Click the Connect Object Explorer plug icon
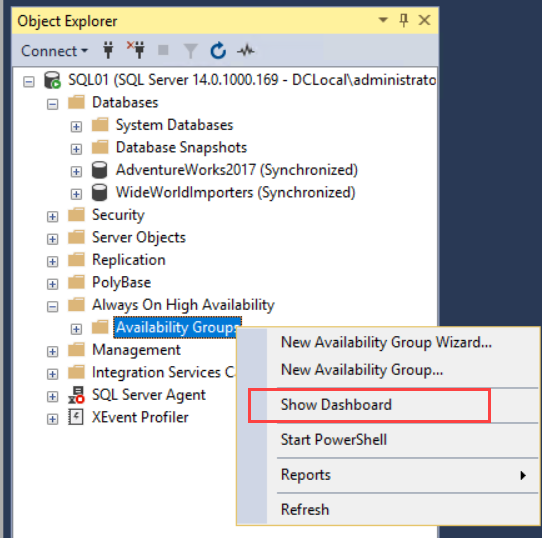Screen dimensions: 542x538 coord(109,50)
